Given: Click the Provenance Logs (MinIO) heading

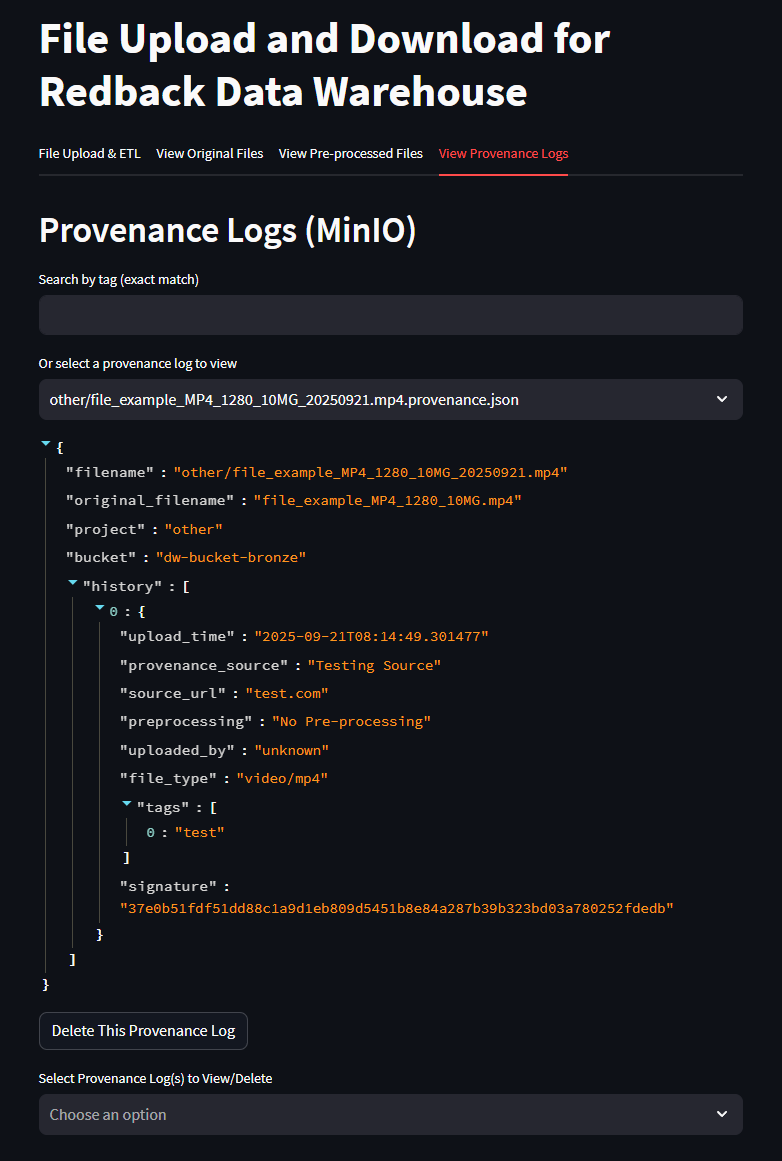Looking at the screenshot, I should click(x=227, y=230).
